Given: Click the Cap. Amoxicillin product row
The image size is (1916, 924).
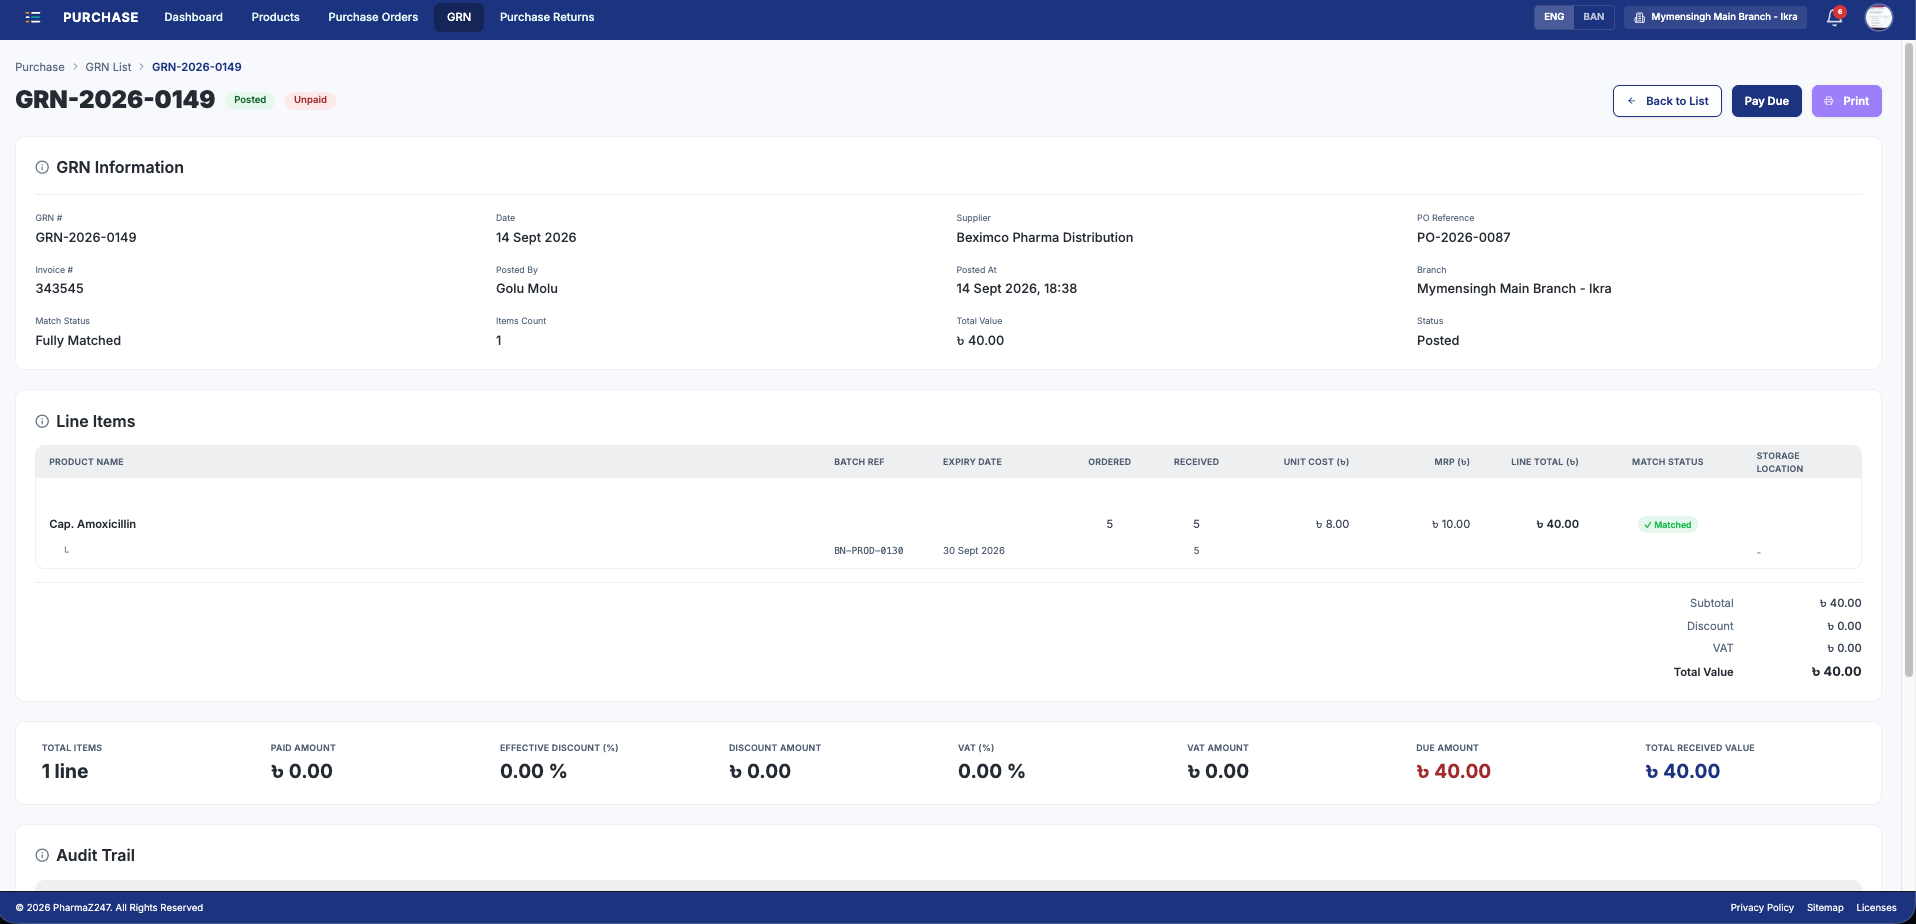Looking at the screenshot, I should click(948, 524).
